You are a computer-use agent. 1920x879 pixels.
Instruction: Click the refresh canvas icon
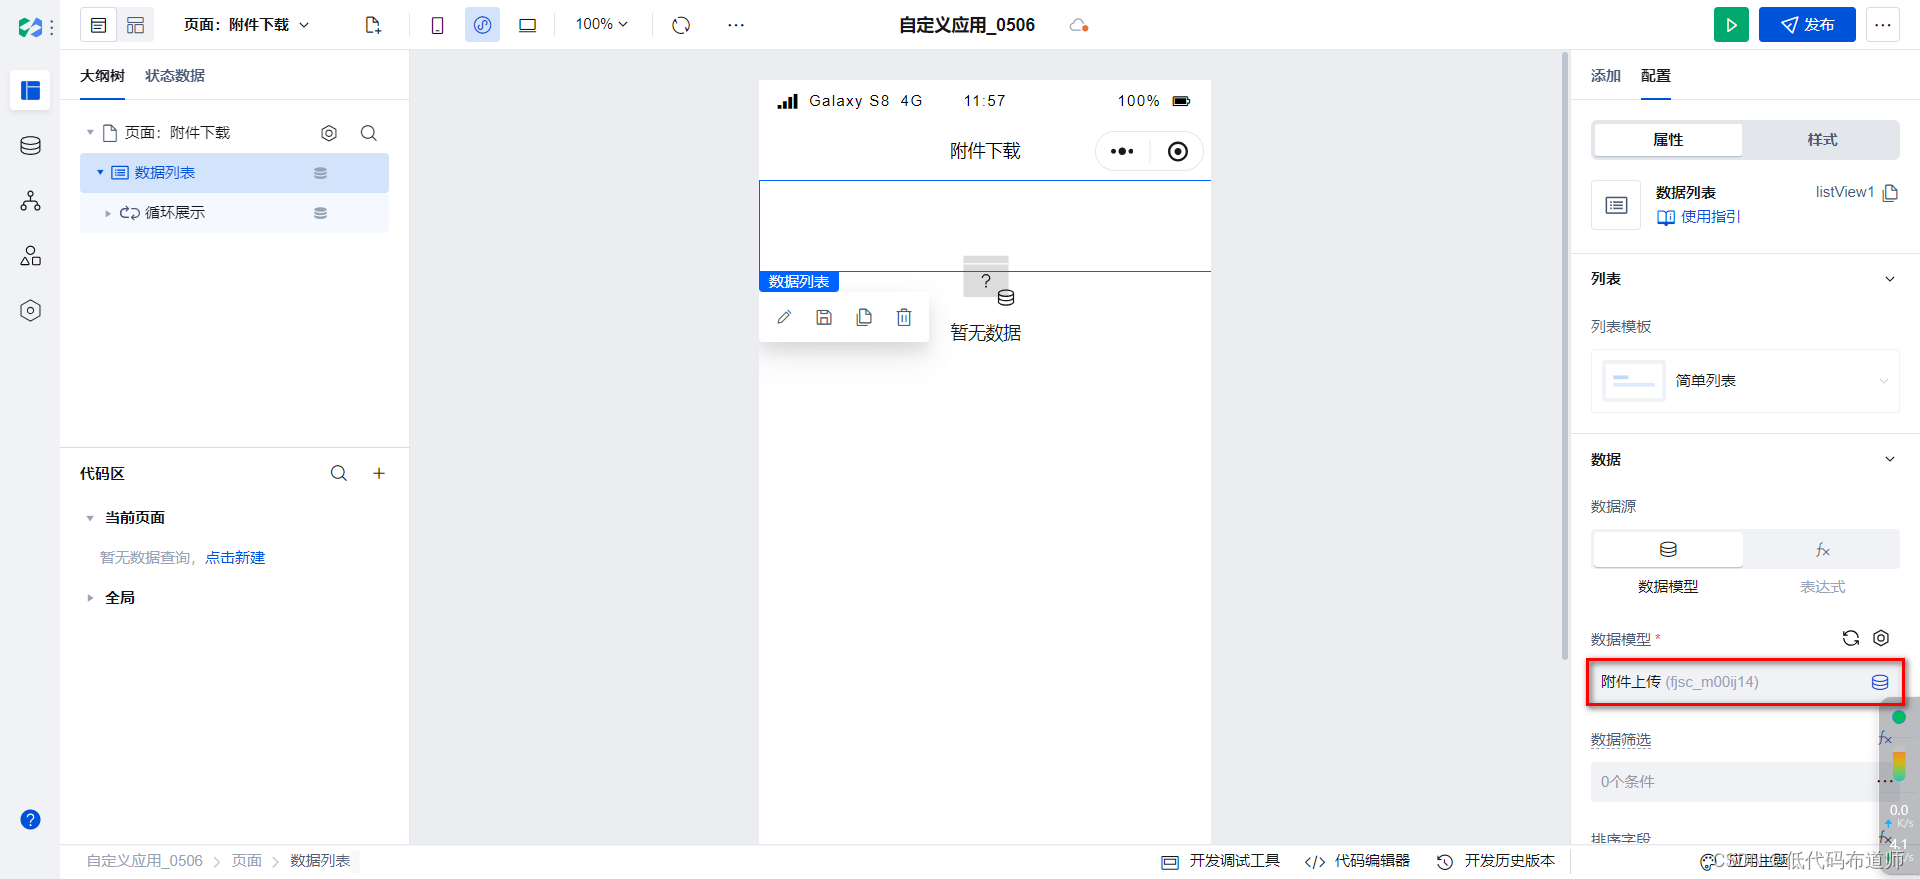pos(681,25)
